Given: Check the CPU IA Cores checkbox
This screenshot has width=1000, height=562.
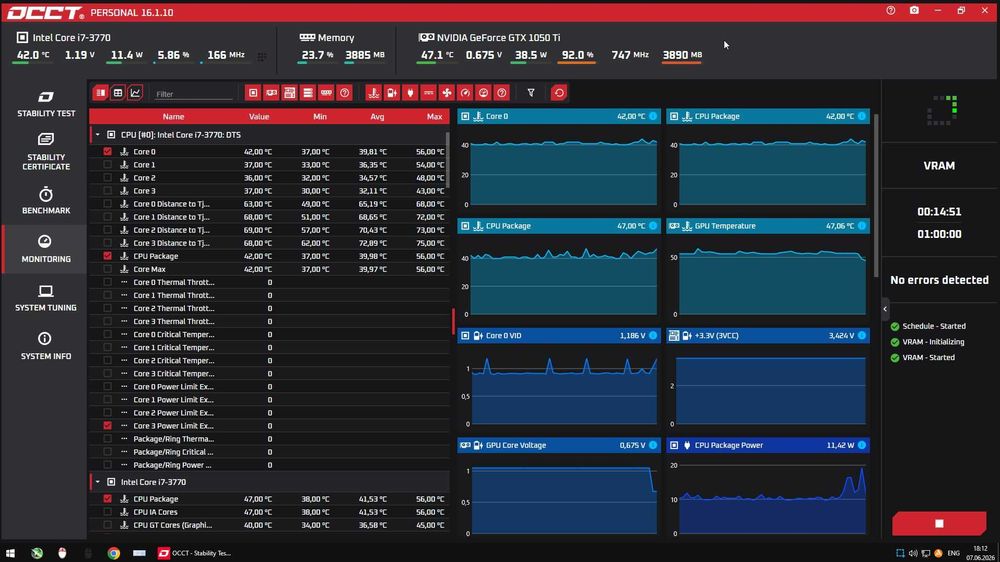Looking at the screenshot, I should click(x=107, y=512).
